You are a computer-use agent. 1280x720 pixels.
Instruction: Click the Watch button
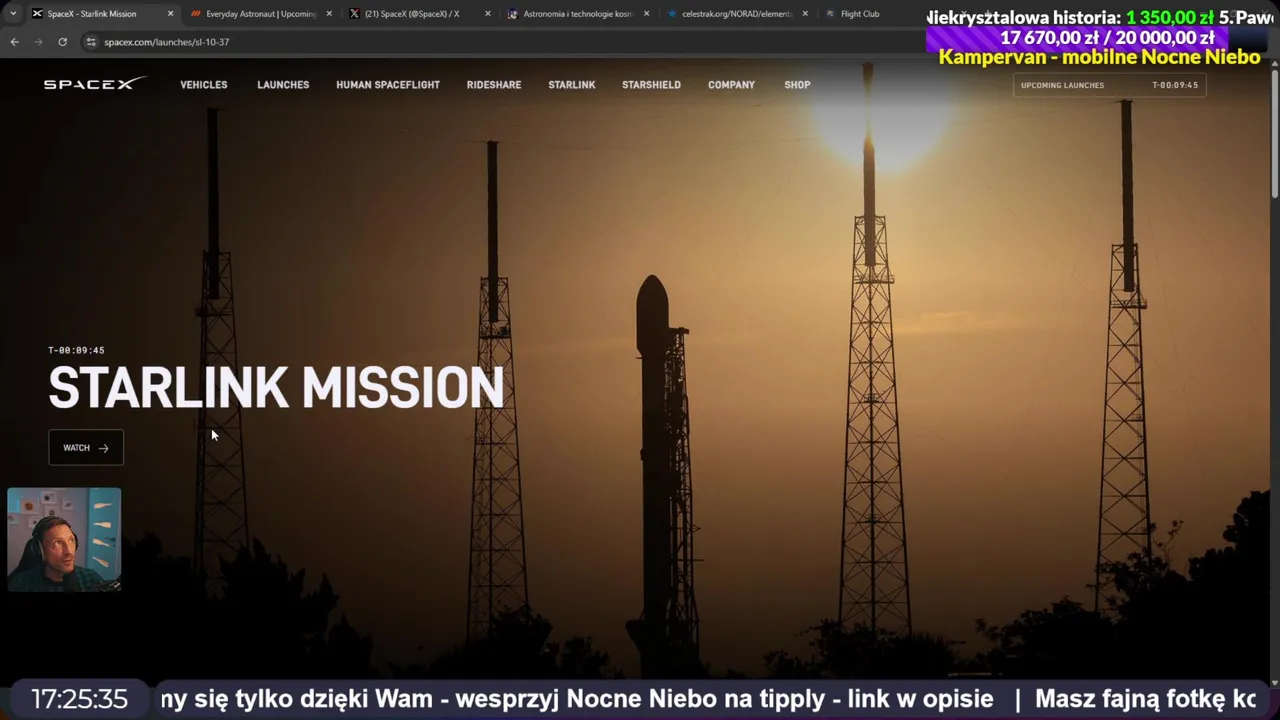[86, 448]
